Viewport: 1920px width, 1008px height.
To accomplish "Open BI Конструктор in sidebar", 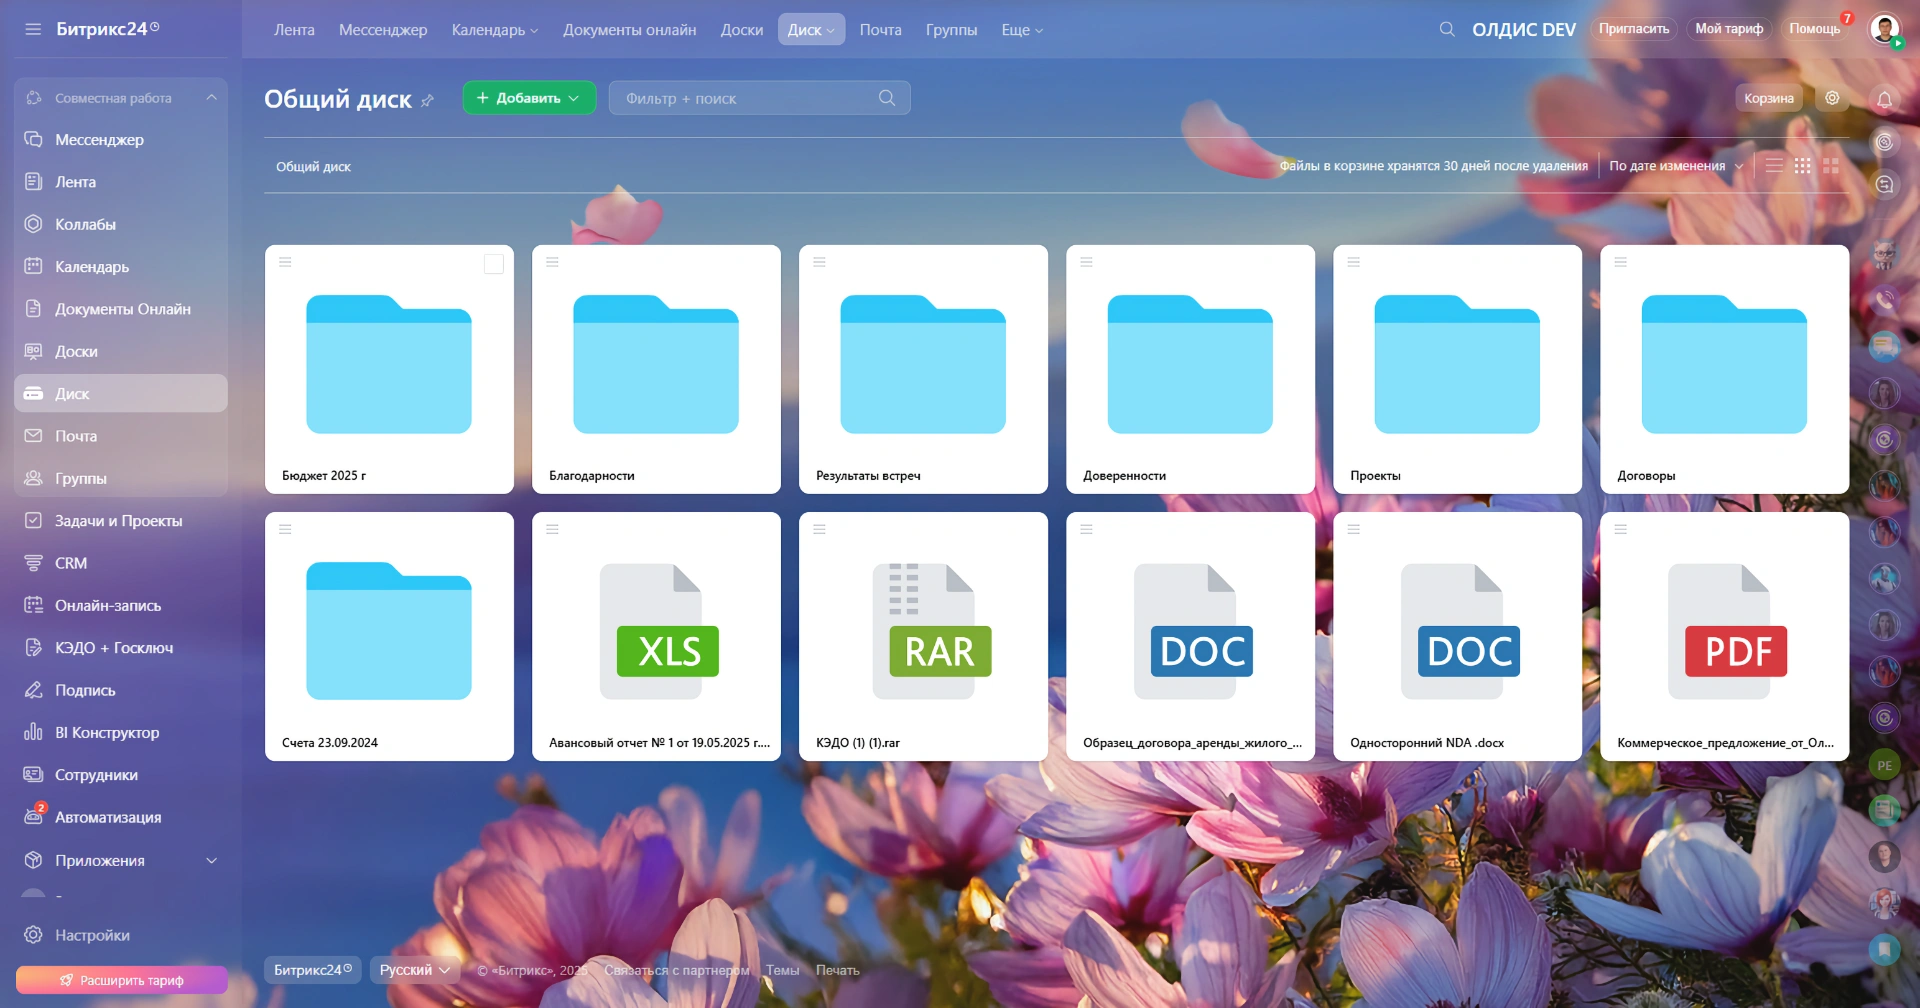I will pos(106,732).
